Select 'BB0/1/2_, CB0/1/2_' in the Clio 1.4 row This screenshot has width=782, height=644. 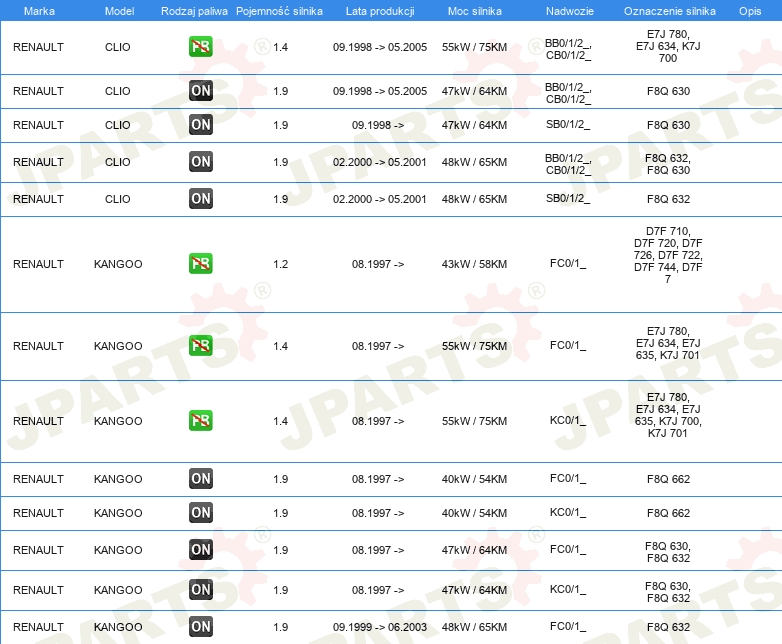pos(568,49)
